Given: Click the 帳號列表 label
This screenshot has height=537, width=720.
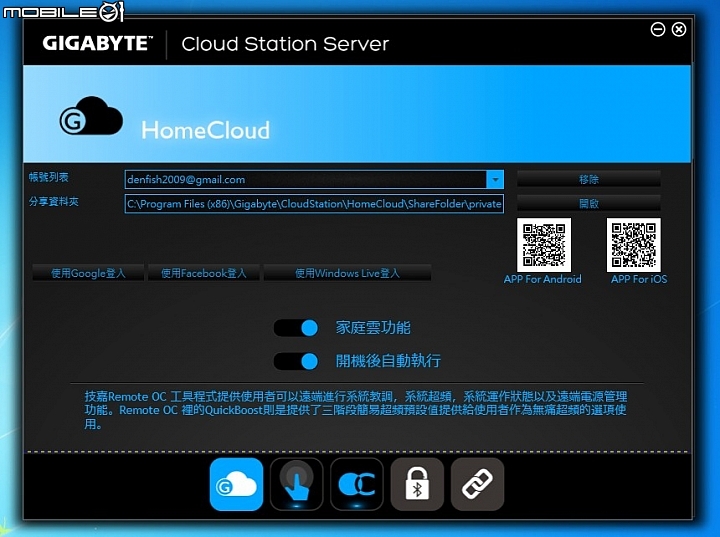Looking at the screenshot, I should point(49,177).
